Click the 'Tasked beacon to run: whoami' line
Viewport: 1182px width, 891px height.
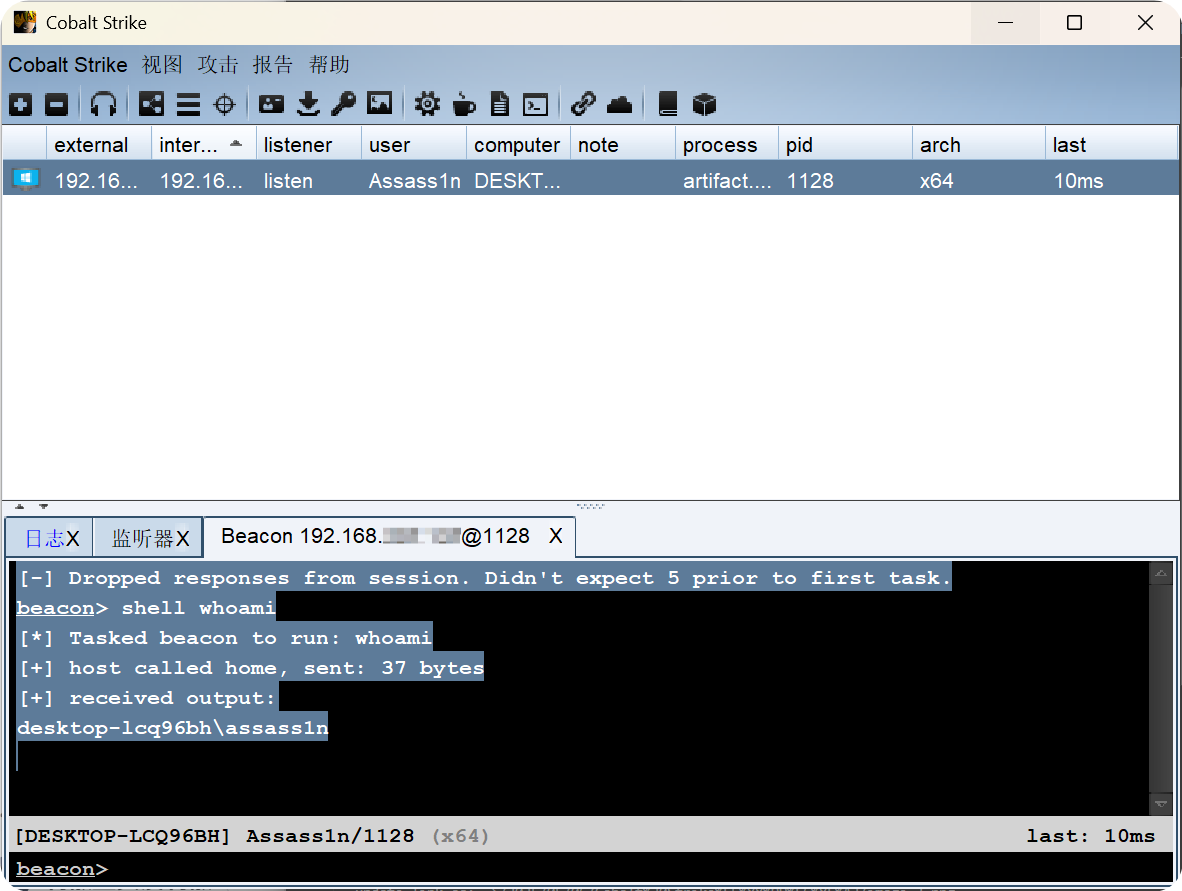[x=225, y=638]
